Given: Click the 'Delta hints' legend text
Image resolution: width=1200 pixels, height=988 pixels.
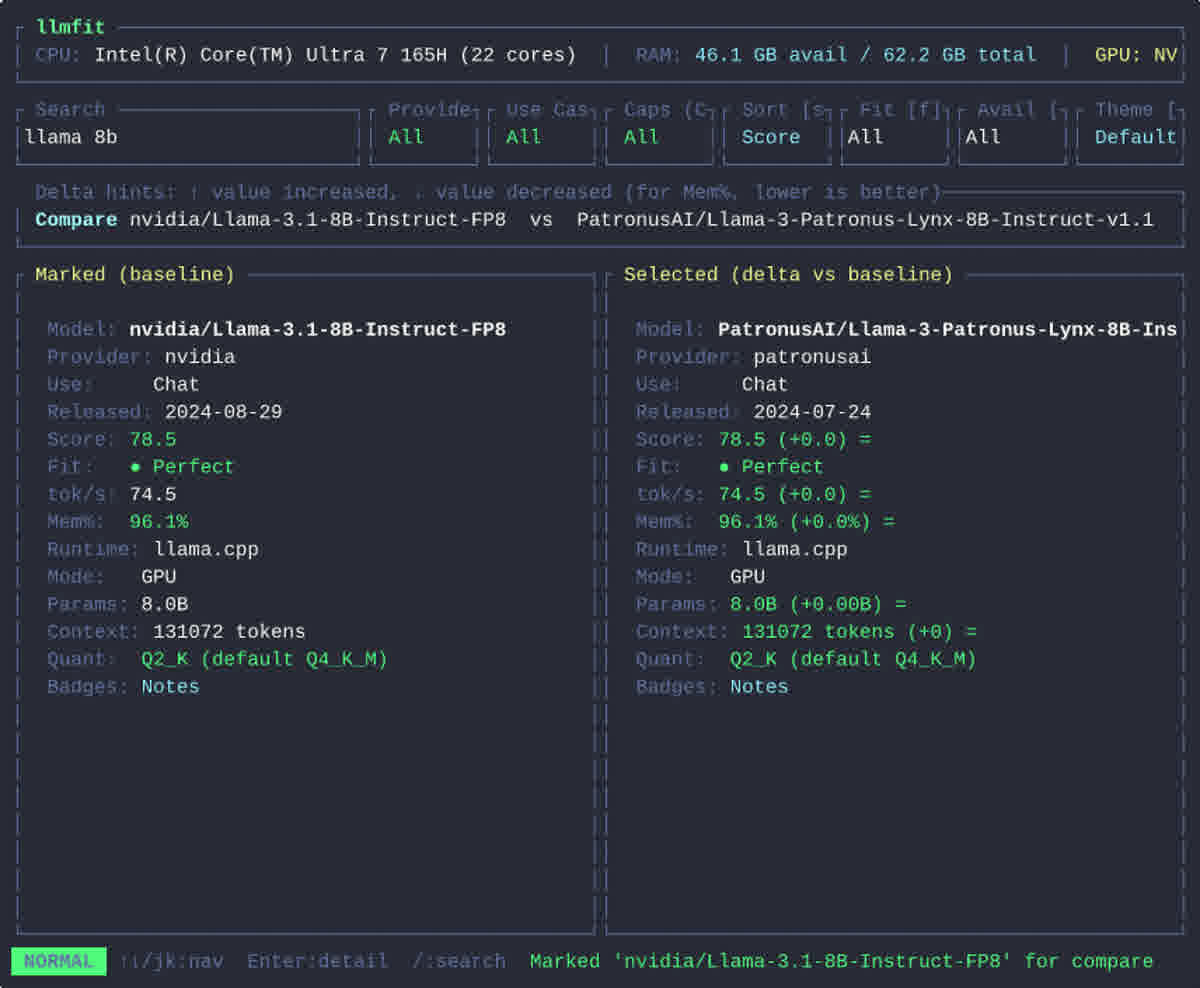Looking at the screenshot, I should tap(488, 192).
